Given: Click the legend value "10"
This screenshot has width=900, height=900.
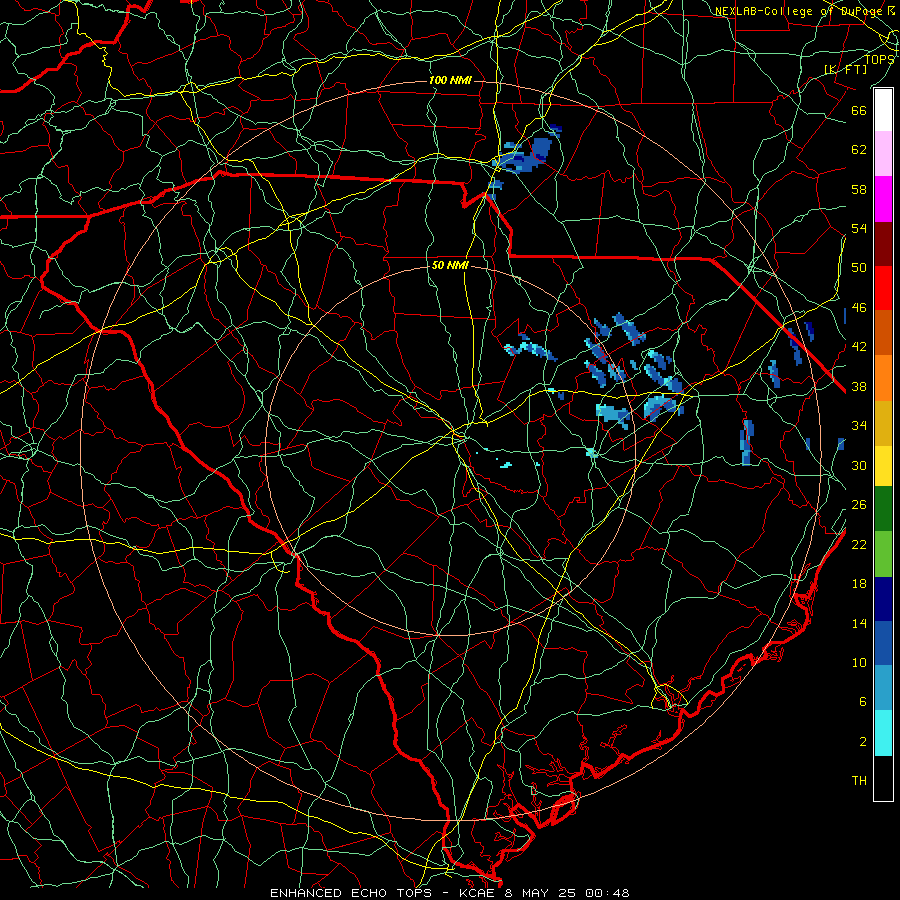Looking at the screenshot, I should coord(859,662).
